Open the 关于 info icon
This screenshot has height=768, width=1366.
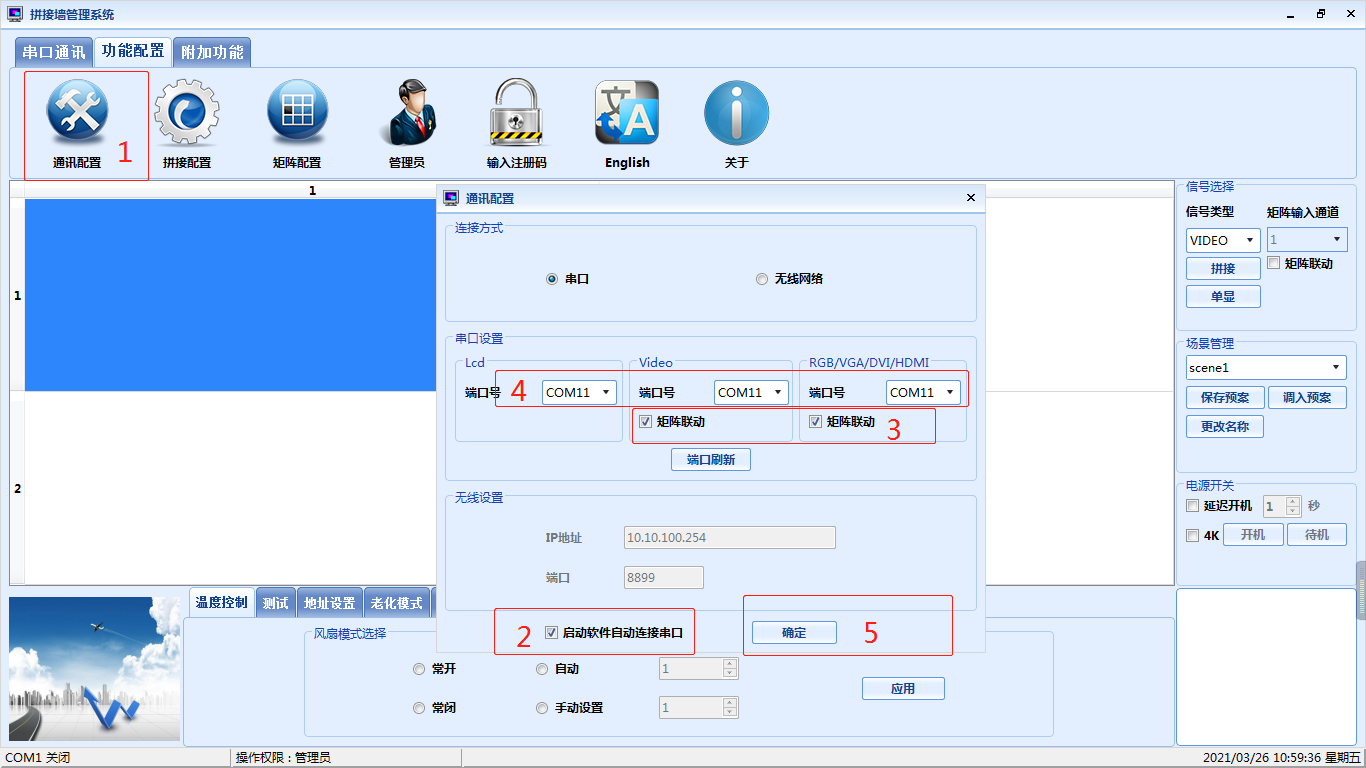pos(736,113)
